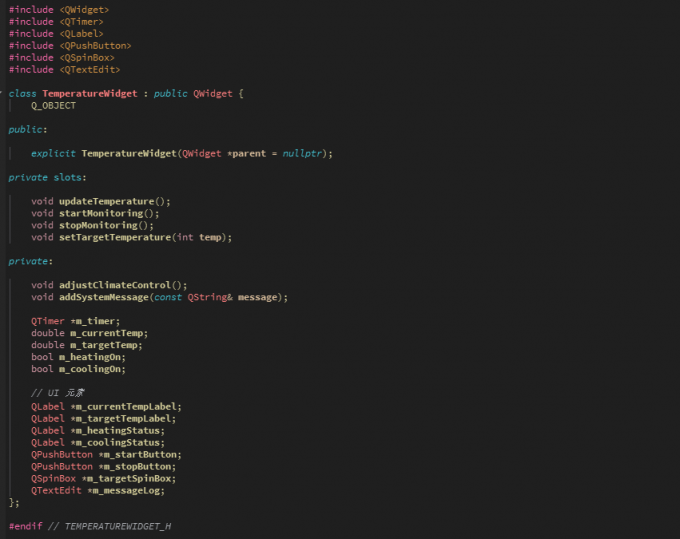Place cursor on Q_OBJECT macro
Viewport: 680px width, 539px height.
[53, 105]
